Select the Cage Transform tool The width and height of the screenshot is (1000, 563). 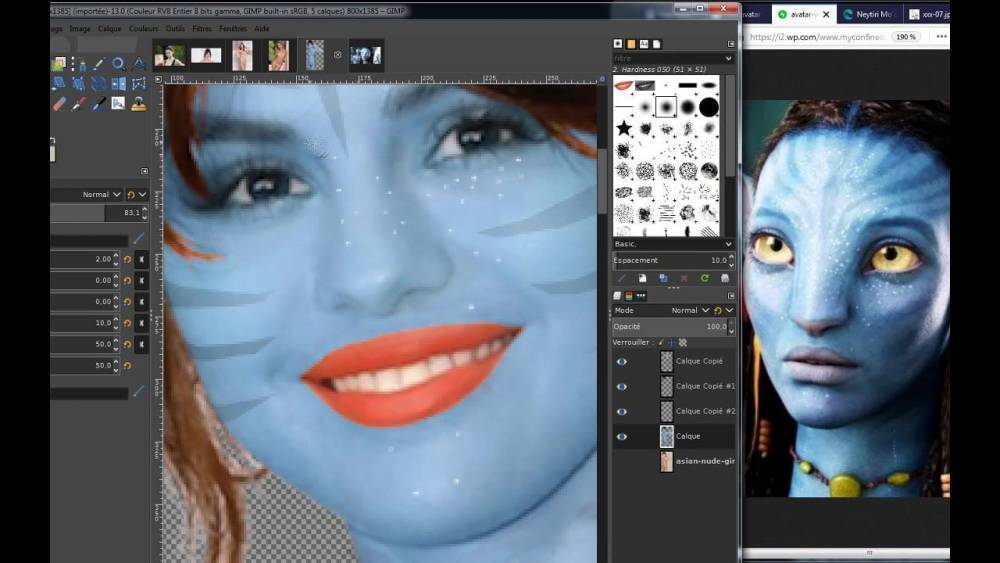tap(138, 84)
